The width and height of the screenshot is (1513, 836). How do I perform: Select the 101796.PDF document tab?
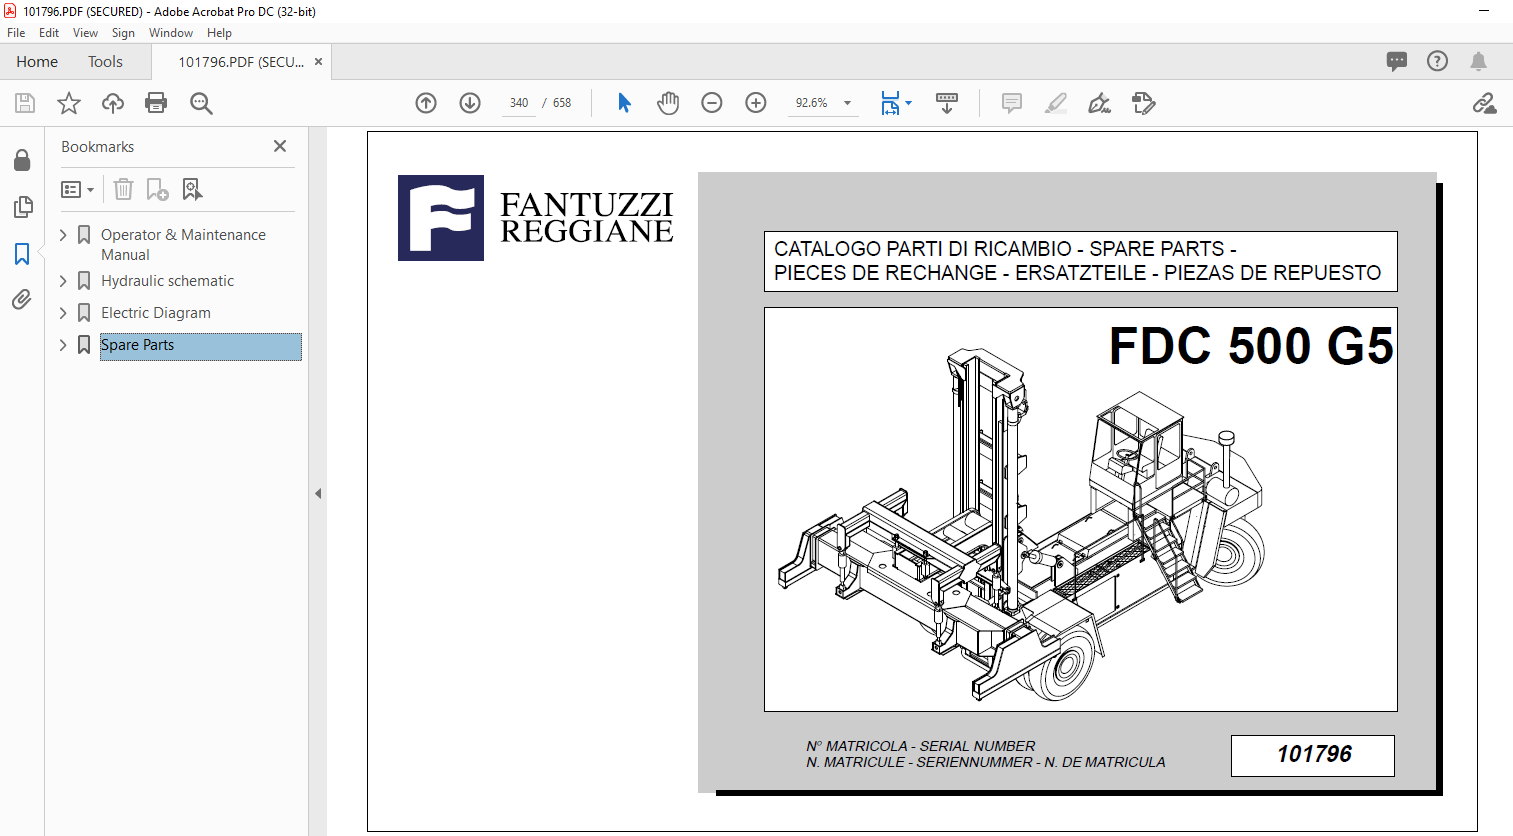[x=241, y=62]
